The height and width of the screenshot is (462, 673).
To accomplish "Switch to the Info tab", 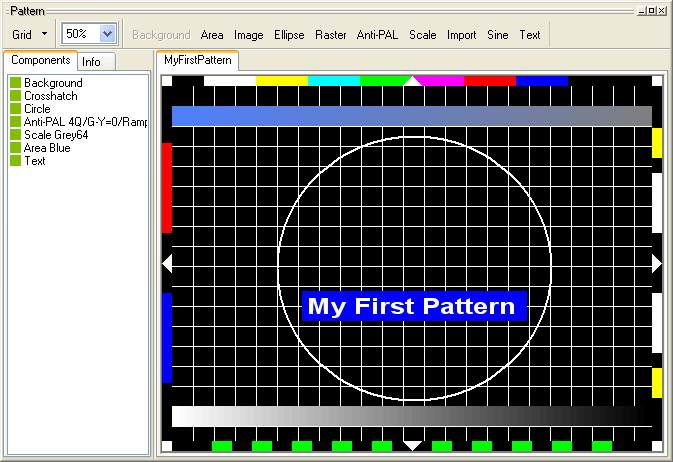I will tap(91, 62).
